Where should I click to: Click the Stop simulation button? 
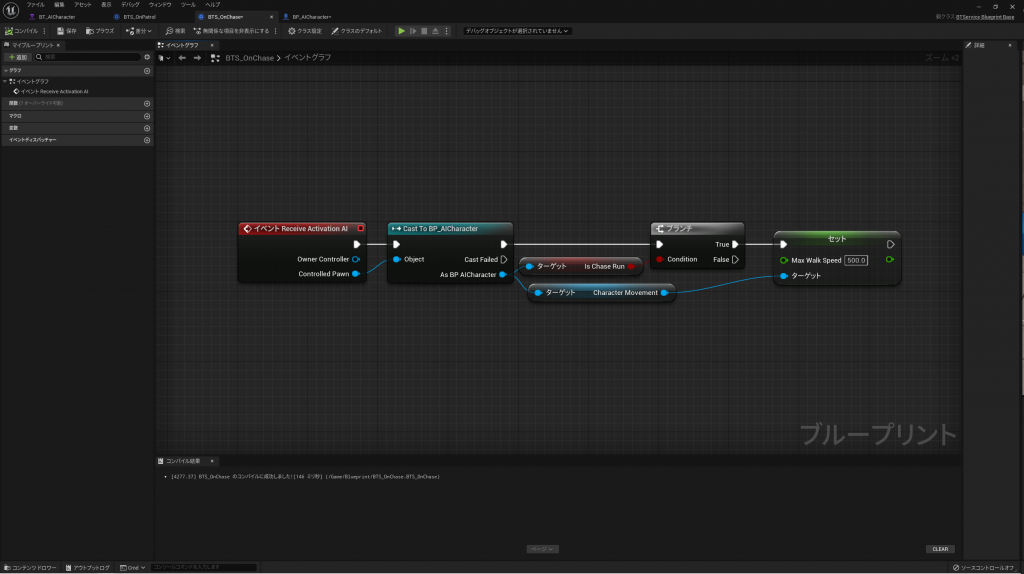coord(424,31)
